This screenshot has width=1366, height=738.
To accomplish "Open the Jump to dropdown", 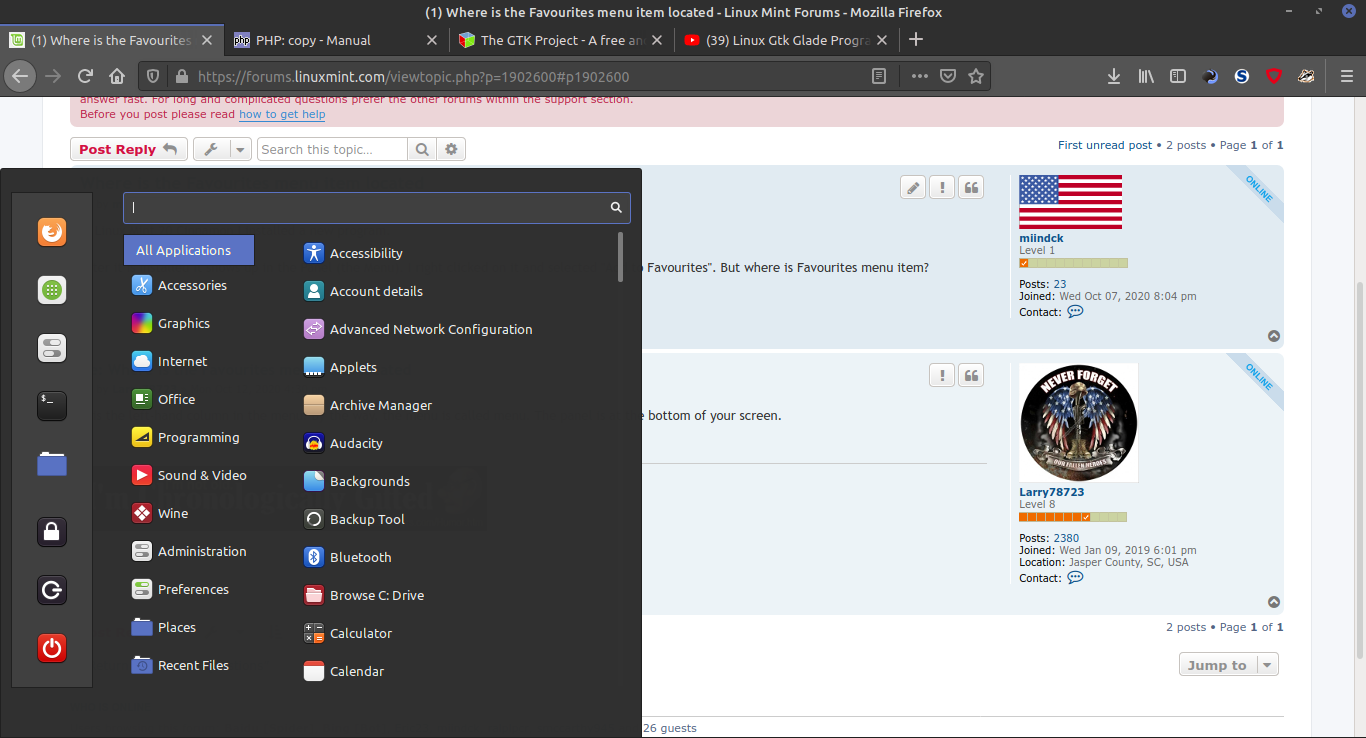I will pos(1229,665).
